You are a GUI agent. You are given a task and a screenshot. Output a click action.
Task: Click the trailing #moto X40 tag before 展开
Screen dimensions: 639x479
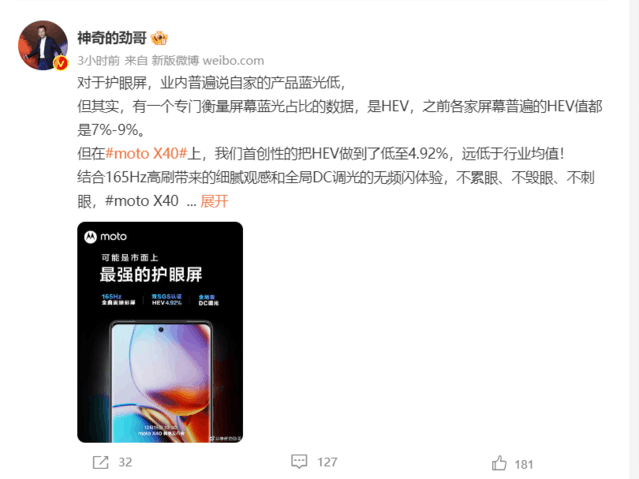coord(142,201)
